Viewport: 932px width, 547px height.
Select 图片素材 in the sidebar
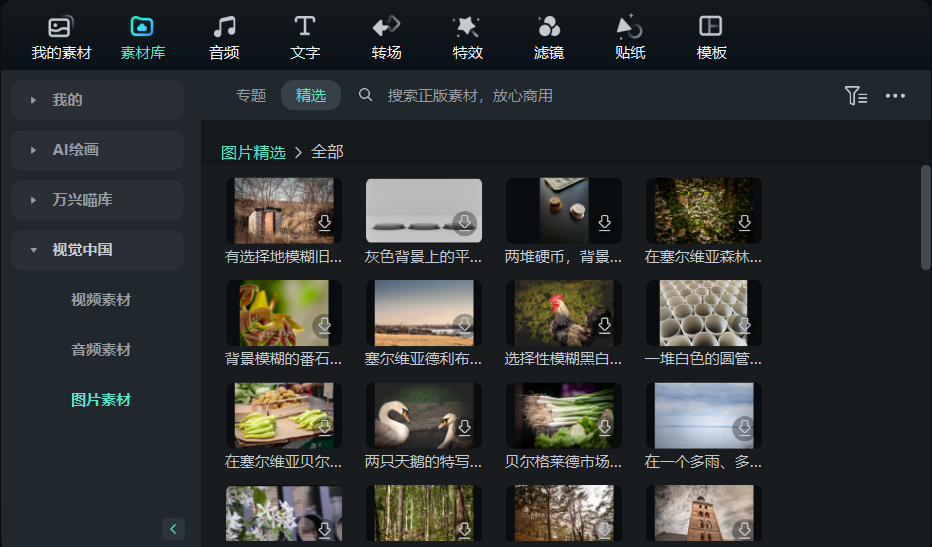tap(100, 400)
